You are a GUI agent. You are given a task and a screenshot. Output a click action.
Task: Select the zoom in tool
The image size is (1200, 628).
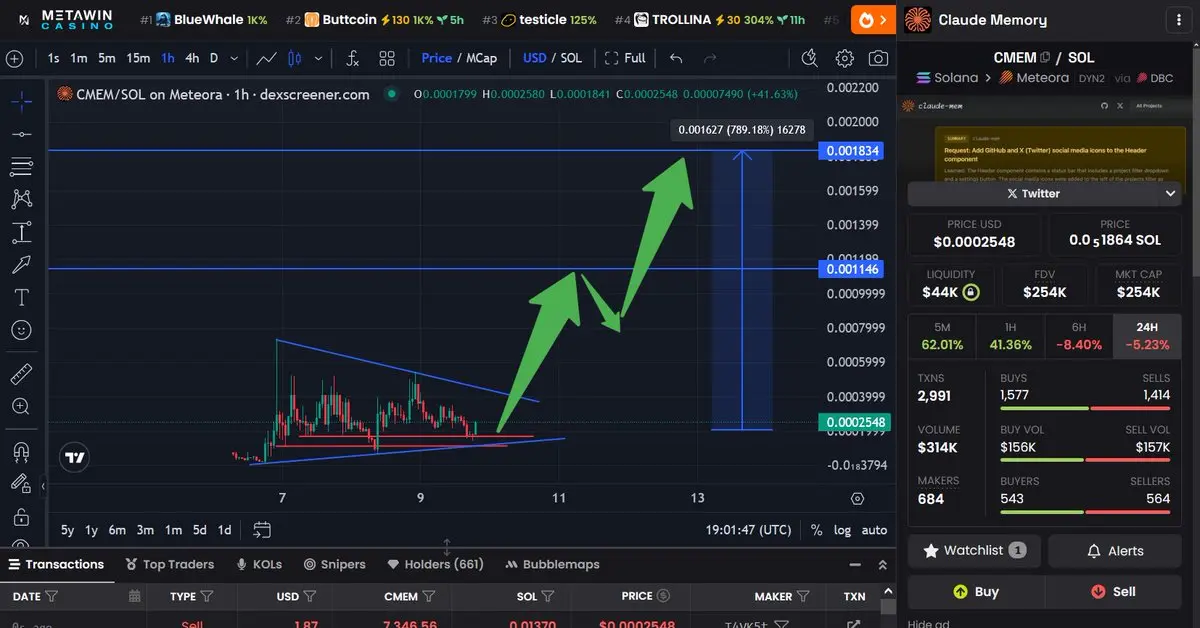(21, 407)
